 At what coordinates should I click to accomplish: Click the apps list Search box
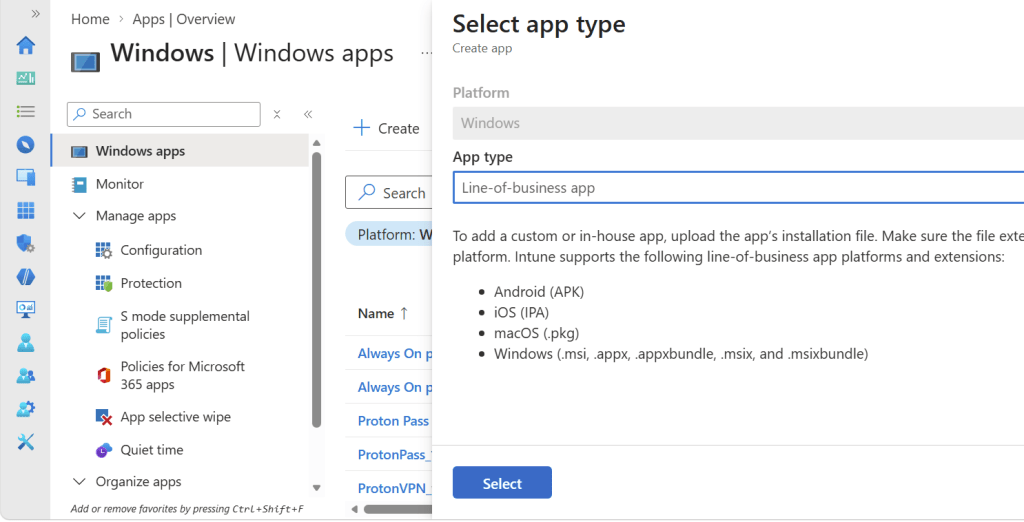(389, 193)
